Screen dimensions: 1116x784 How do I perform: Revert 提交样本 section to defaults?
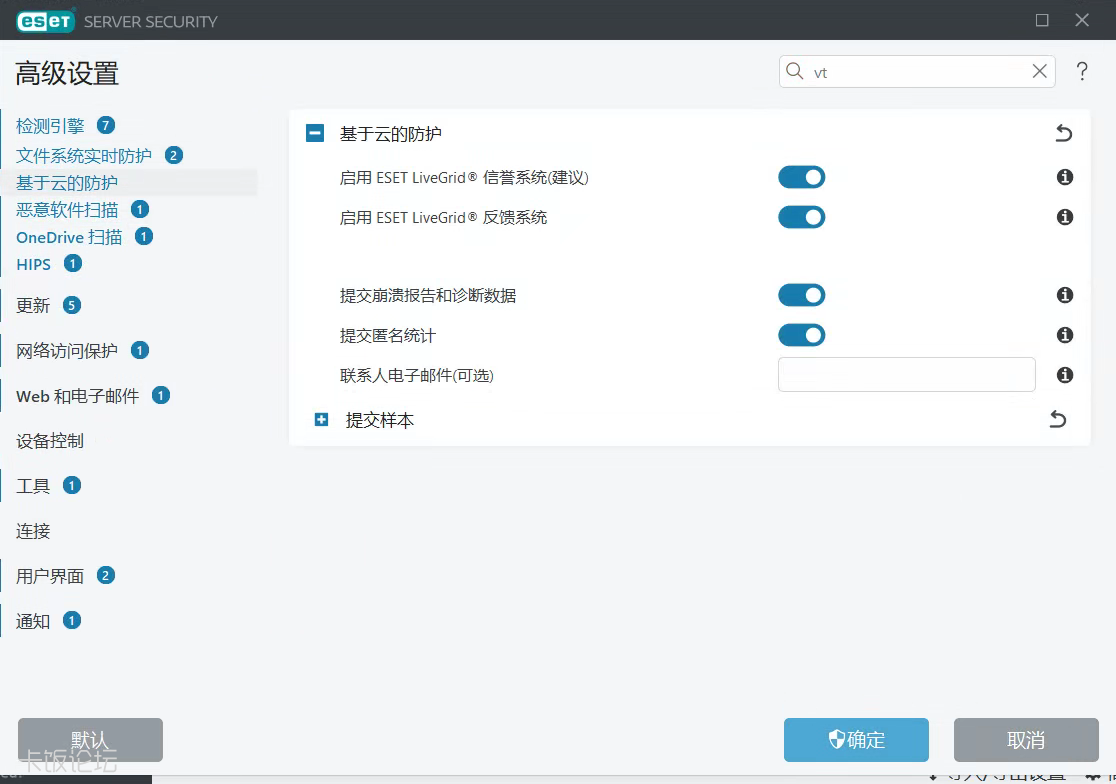pyautogui.click(x=1058, y=419)
